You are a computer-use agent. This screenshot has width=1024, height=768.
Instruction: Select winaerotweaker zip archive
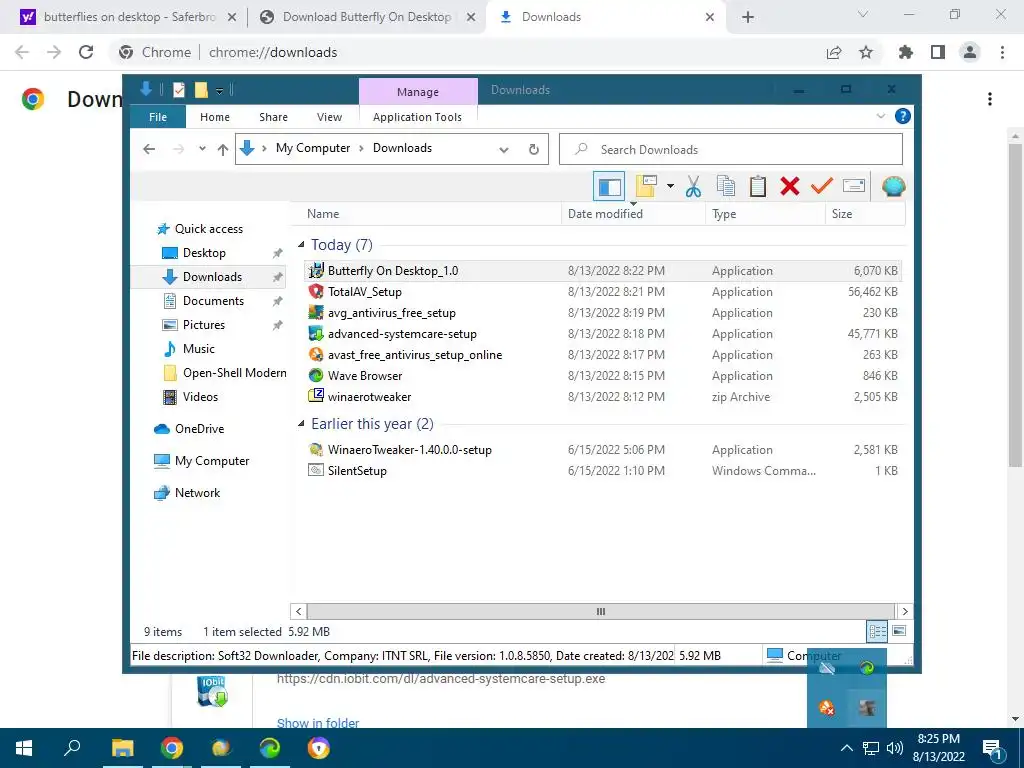603,396
